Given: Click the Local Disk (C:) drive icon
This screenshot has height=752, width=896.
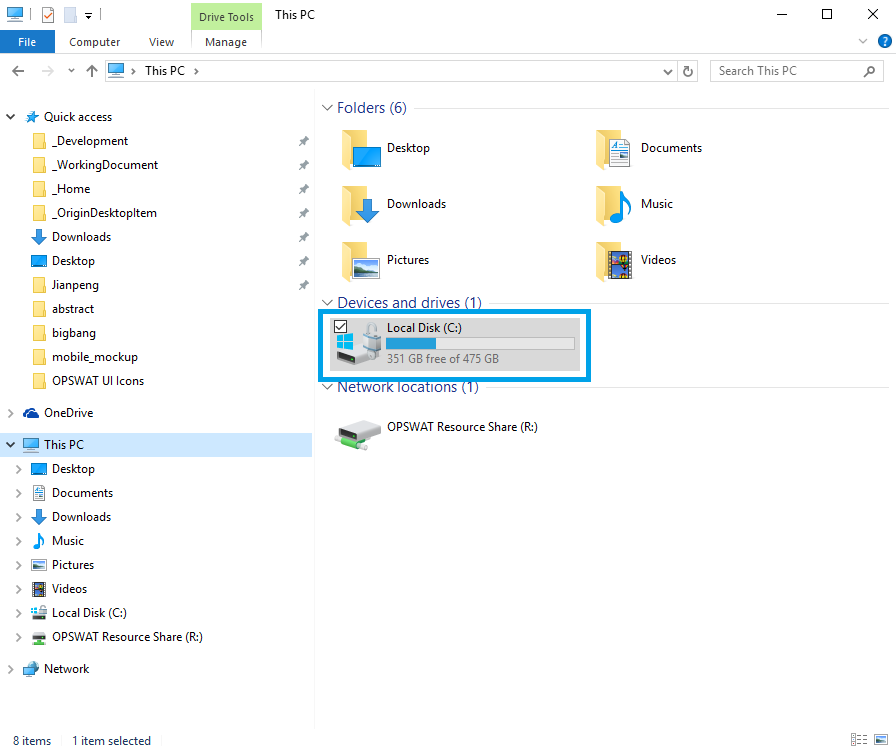Looking at the screenshot, I should click(359, 343).
